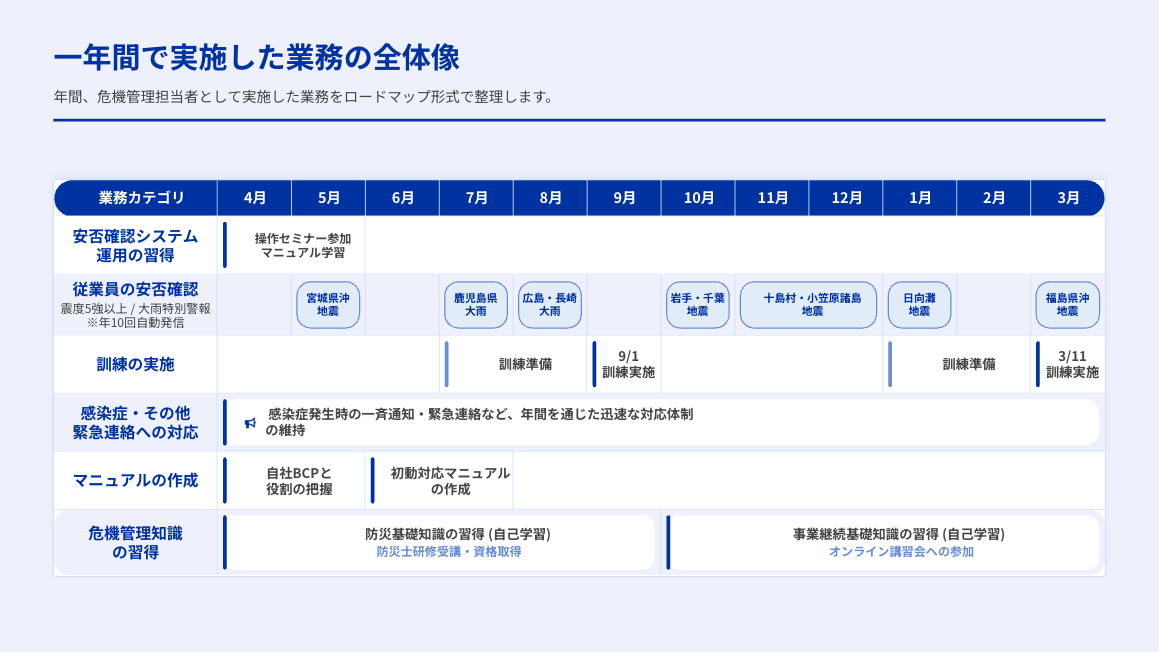Select the 訓練の実施 row label
The height and width of the screenshot is (652, 1159).
click(136, 365)
